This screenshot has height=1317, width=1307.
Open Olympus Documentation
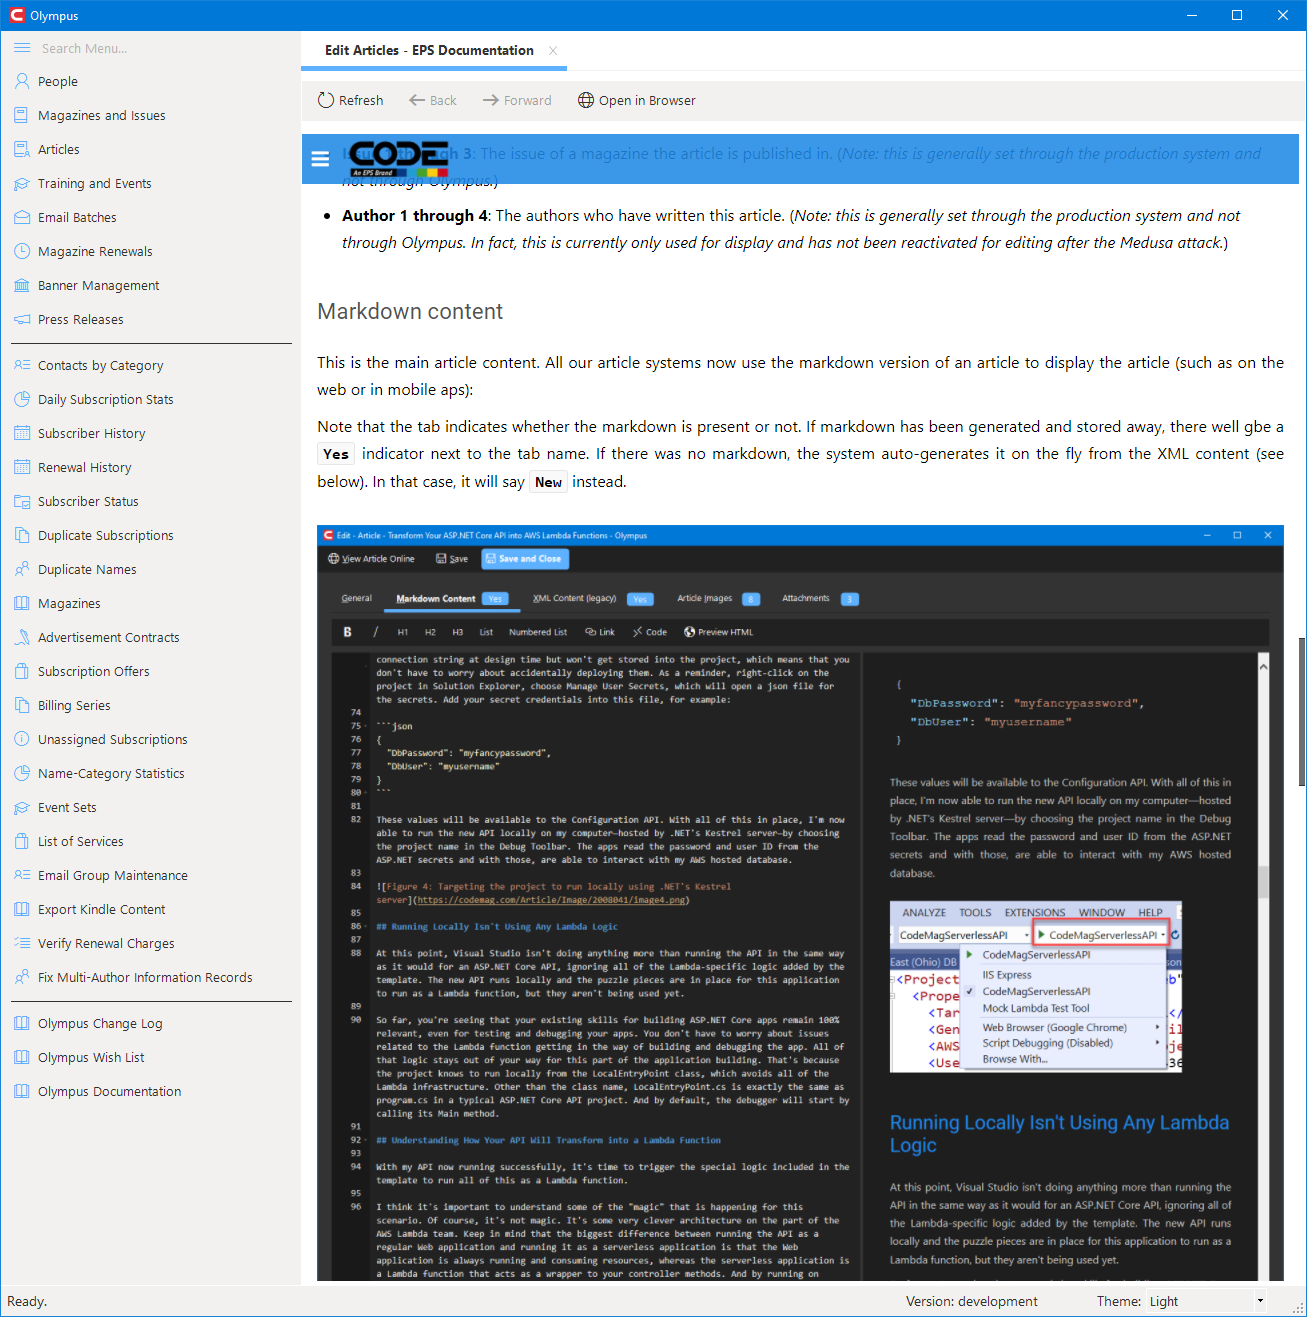point(109,1092)
